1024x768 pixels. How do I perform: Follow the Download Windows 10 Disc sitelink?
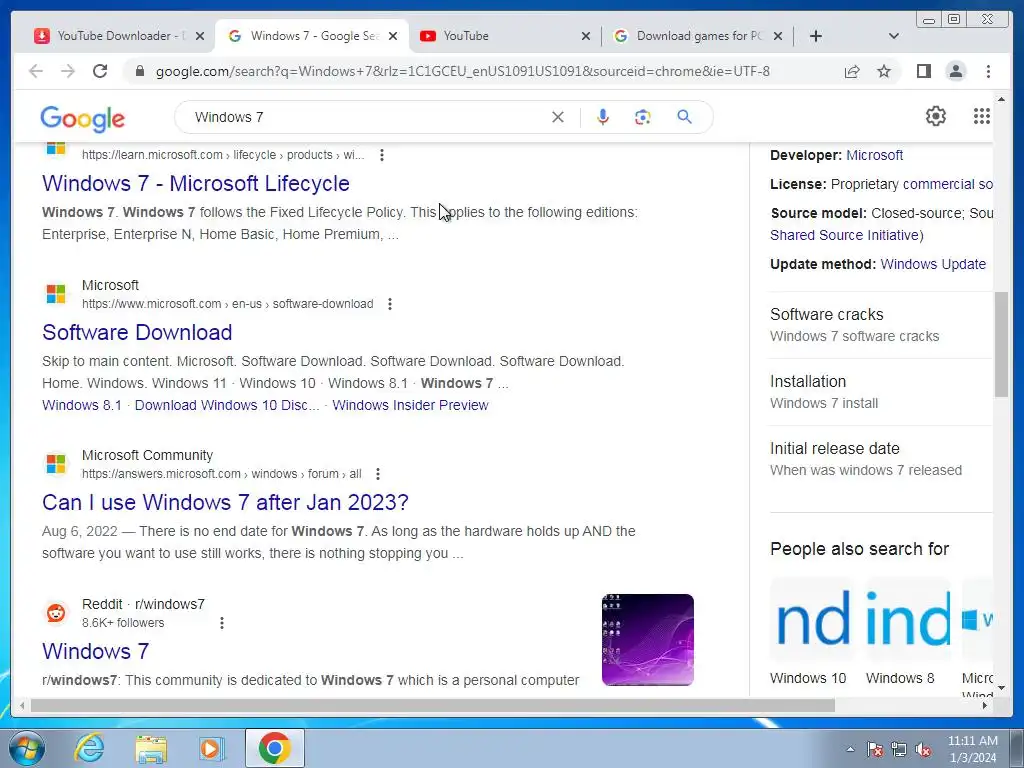coord(227,405)
